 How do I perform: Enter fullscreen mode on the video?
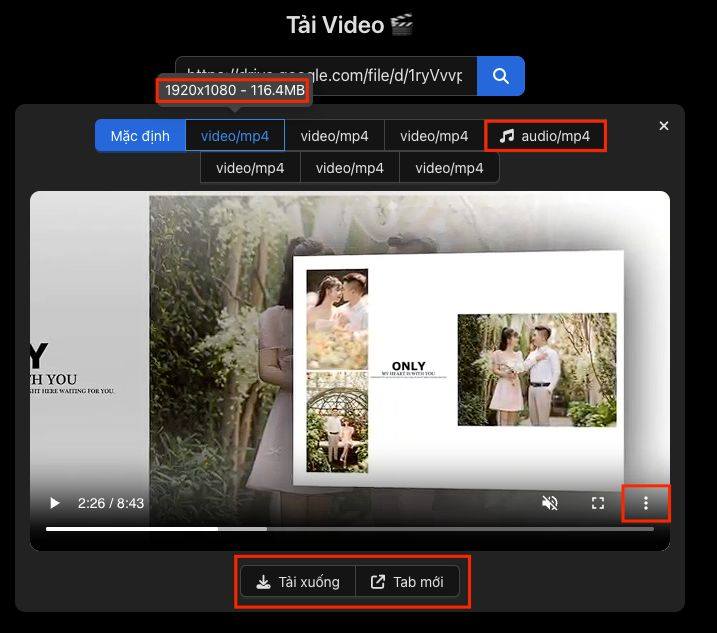(x=598, y=503)
